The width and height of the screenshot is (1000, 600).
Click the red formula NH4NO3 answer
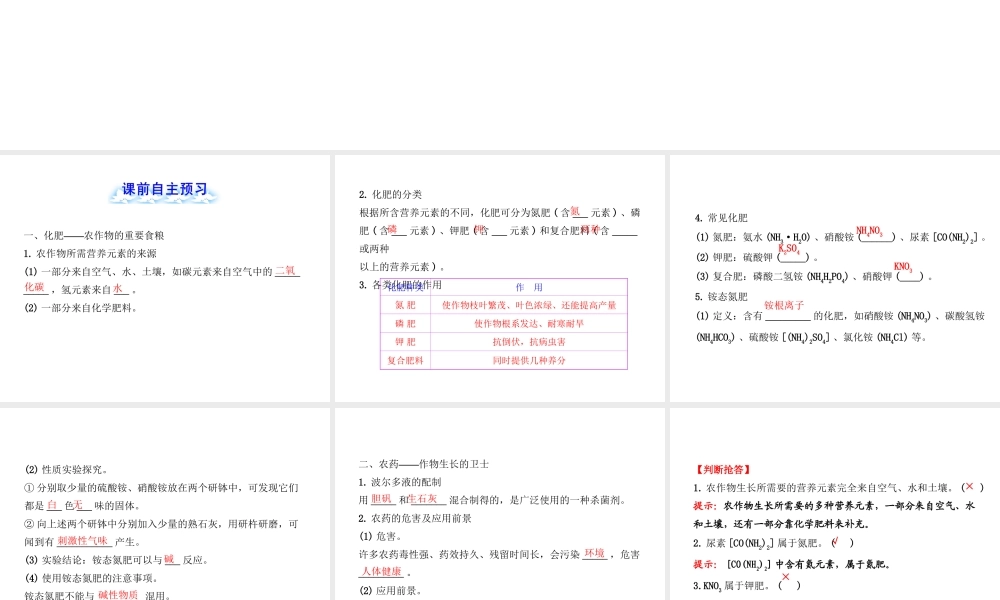coord(869,231)
